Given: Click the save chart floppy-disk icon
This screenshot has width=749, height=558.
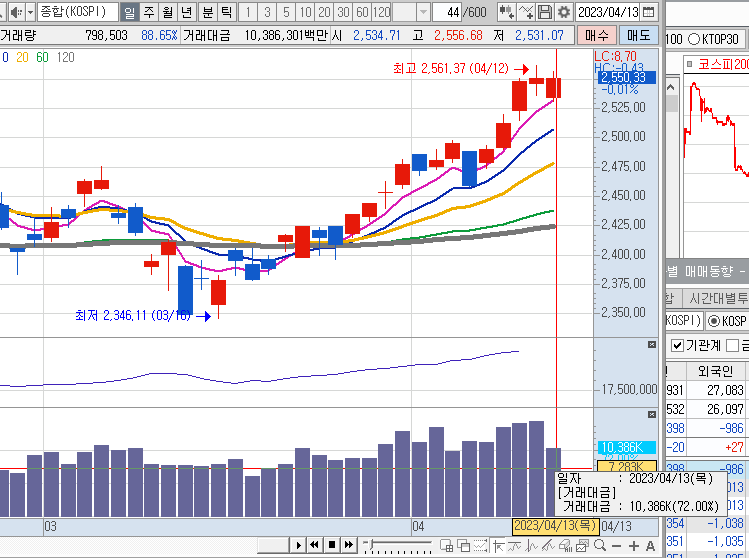Looking at the screenshot, I should click(545, 12).
